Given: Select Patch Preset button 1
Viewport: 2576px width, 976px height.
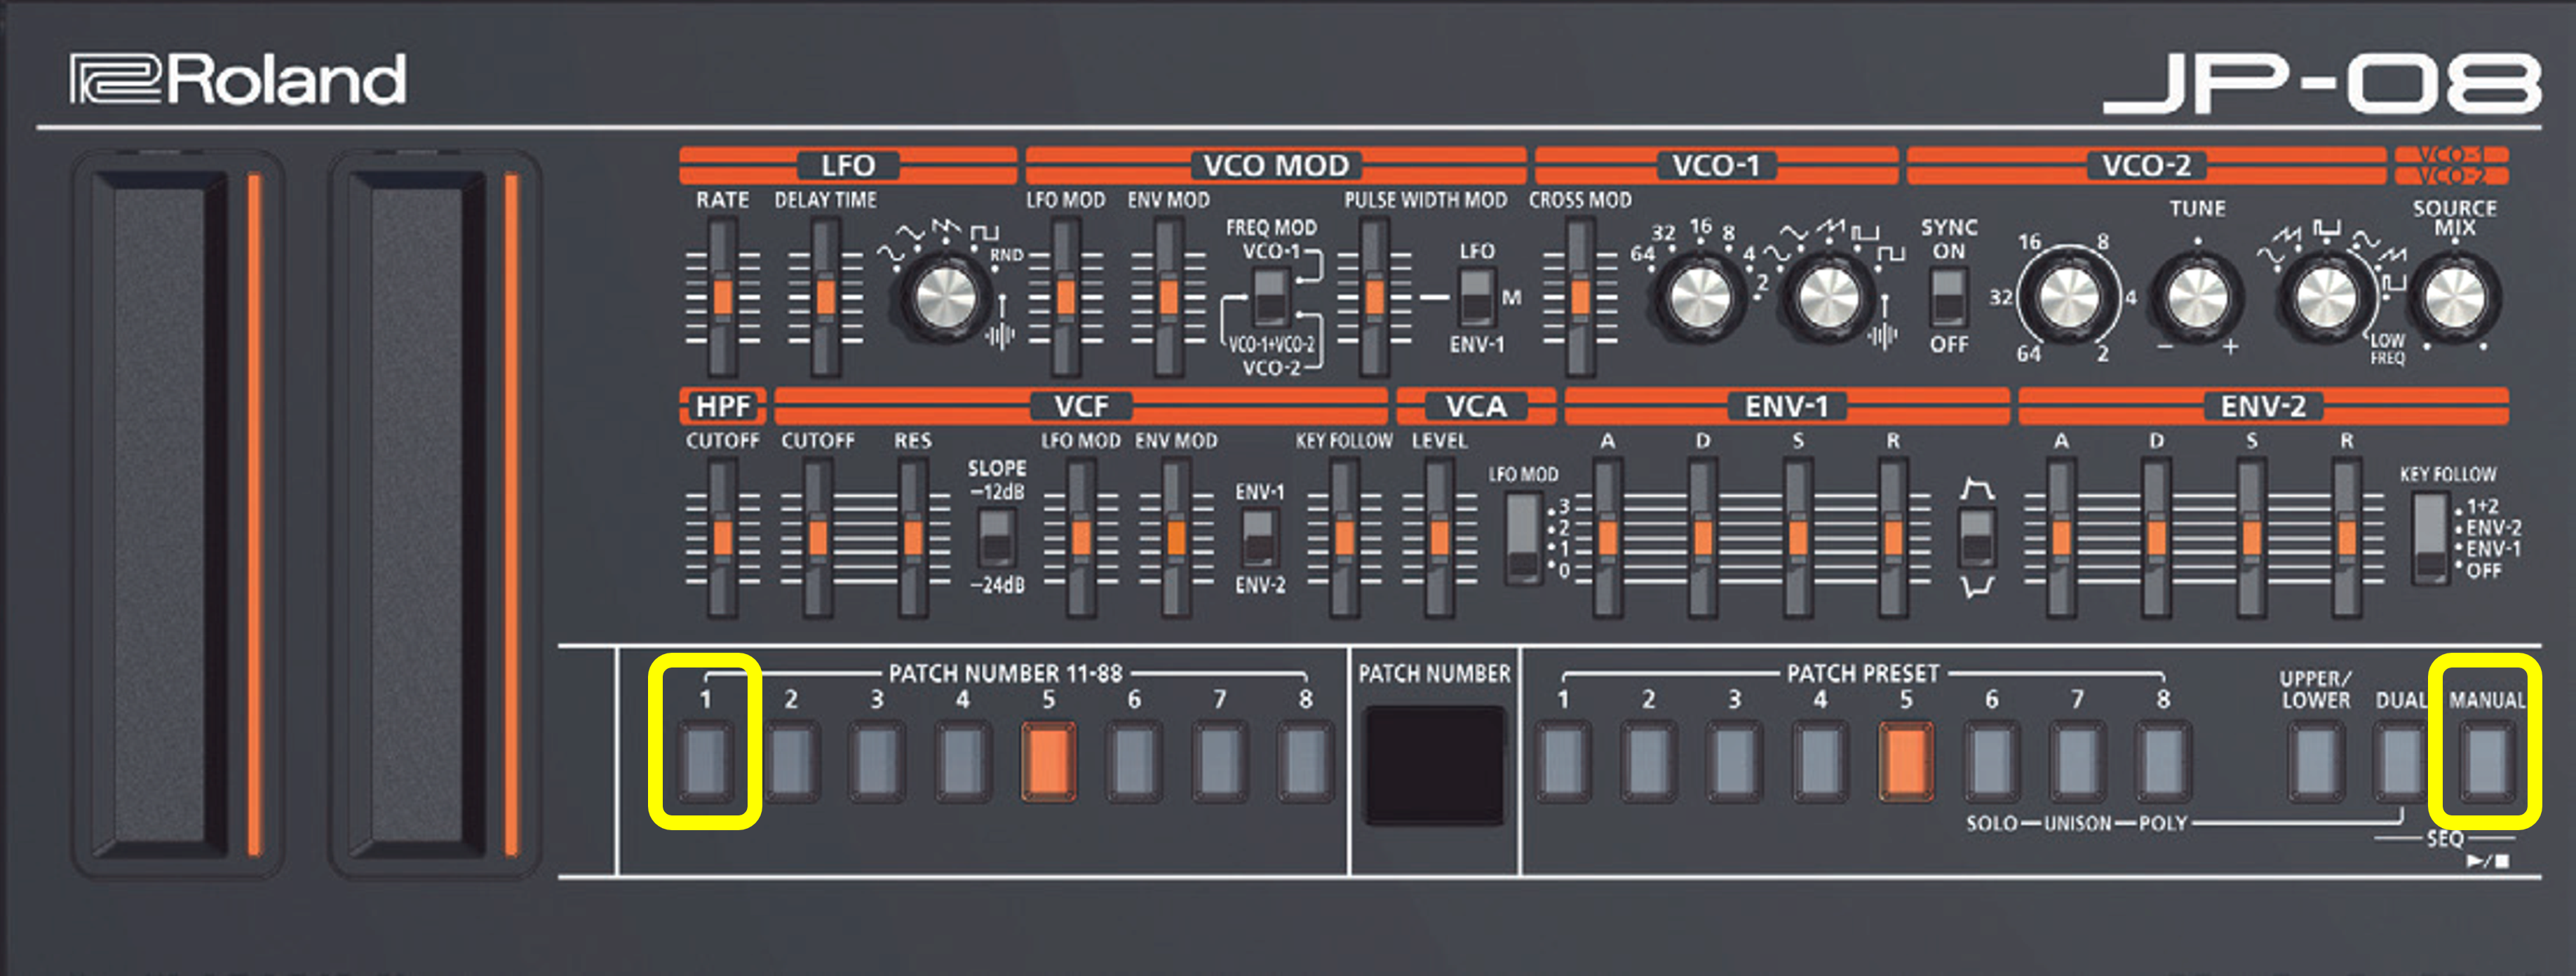Looking at the screenshot, I should 1563,762.
